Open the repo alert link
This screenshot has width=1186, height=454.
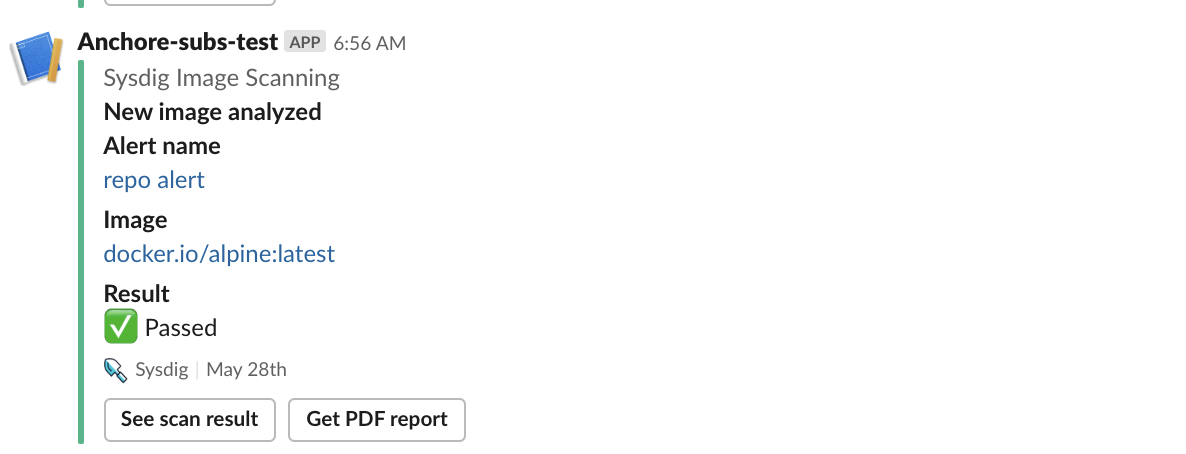[154, 180]
